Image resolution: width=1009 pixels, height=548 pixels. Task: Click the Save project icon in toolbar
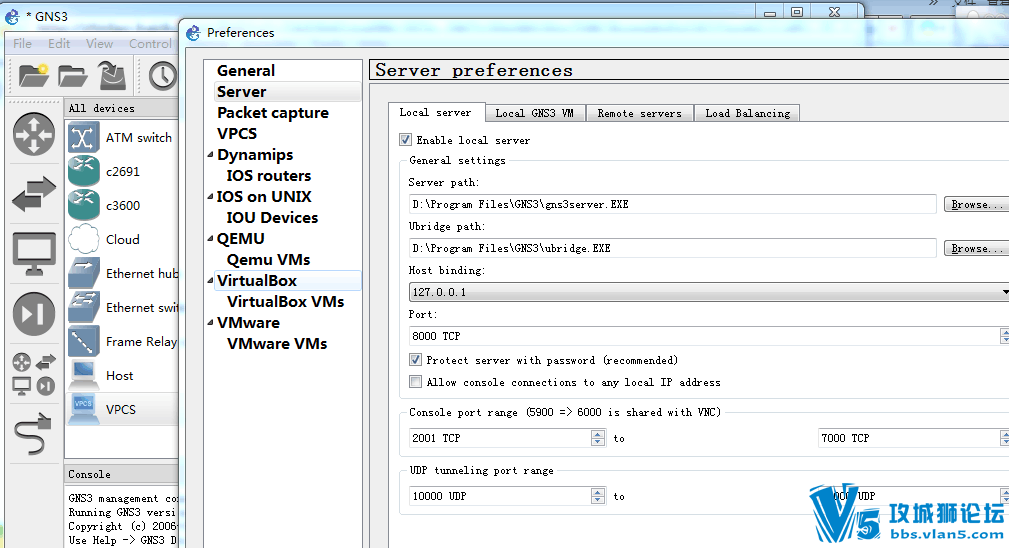[x=112, y=75]
